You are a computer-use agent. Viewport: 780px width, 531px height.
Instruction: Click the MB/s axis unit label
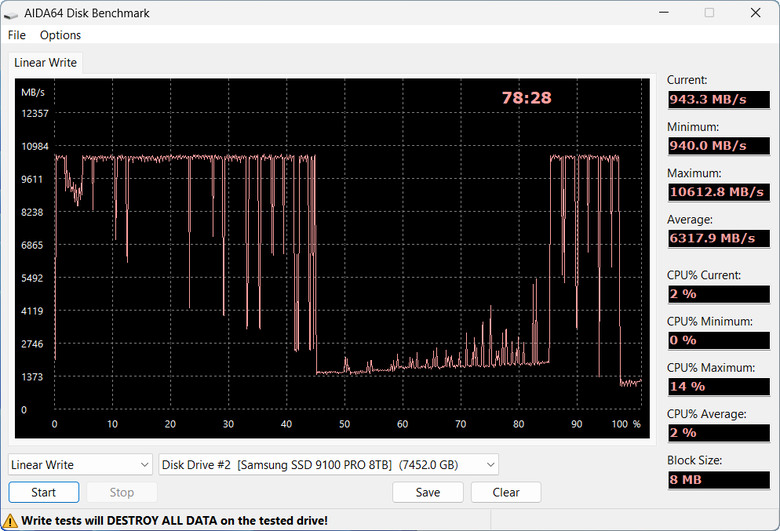click(33, 92)
